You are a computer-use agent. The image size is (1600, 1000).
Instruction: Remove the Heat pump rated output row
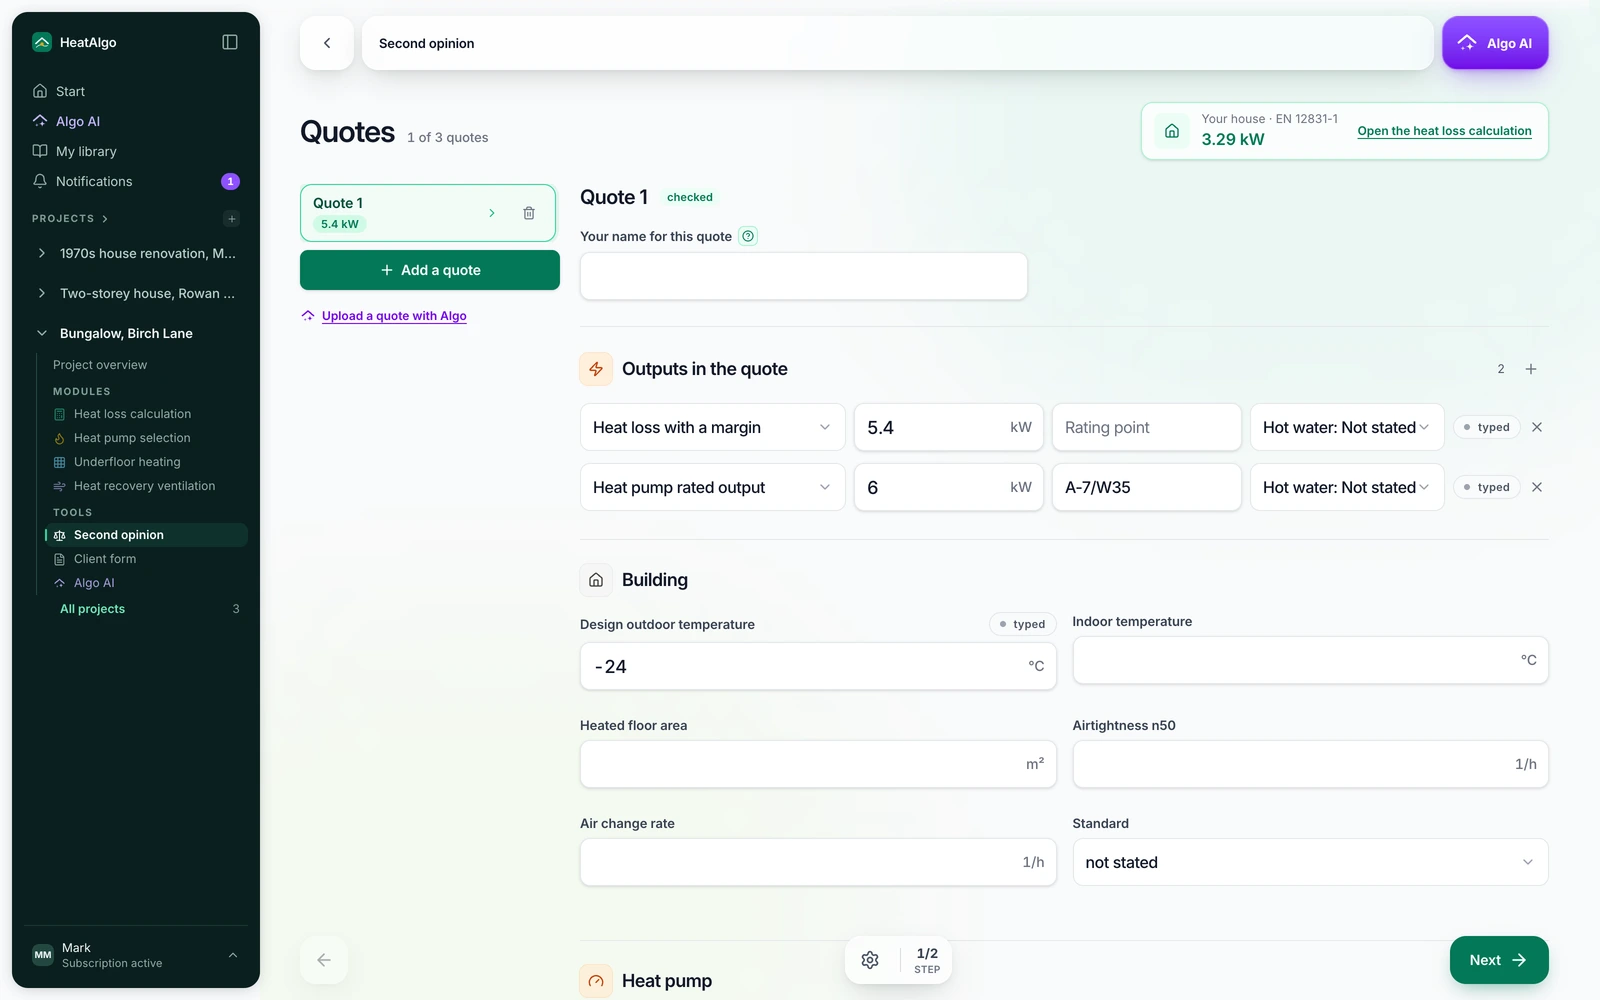click(1537, 487)
